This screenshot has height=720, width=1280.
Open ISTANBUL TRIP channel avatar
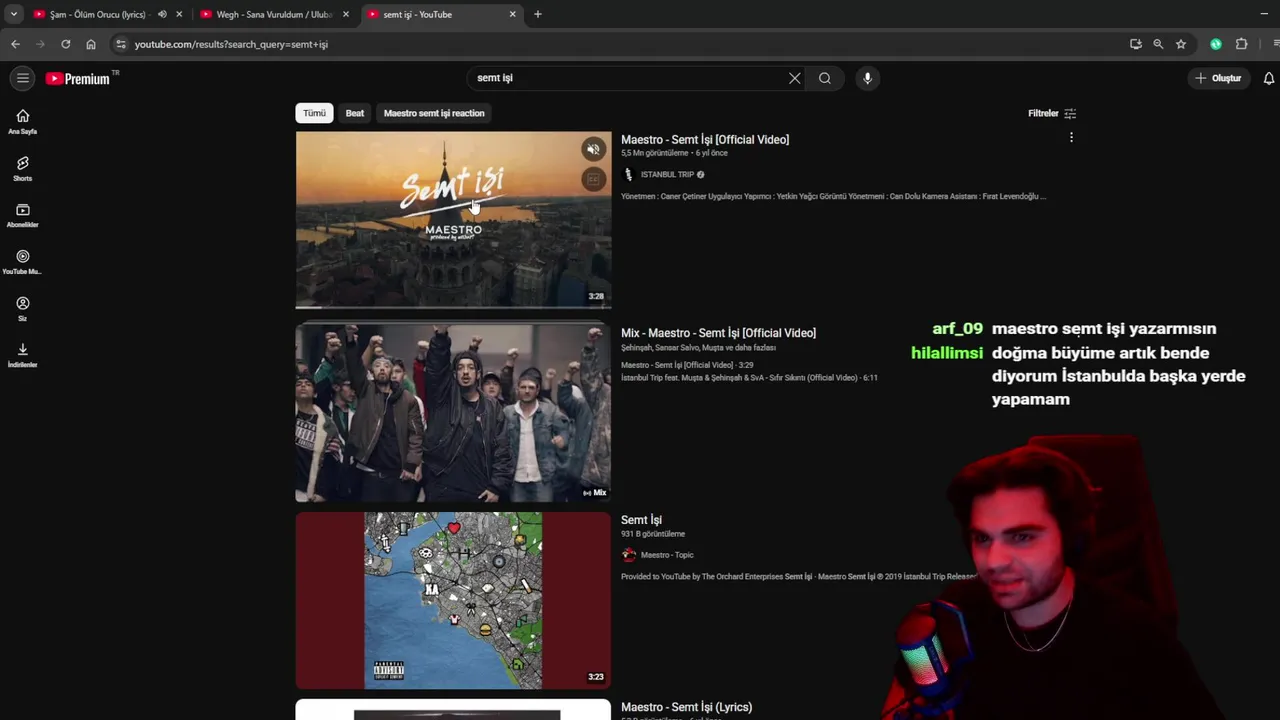point(628,174)
